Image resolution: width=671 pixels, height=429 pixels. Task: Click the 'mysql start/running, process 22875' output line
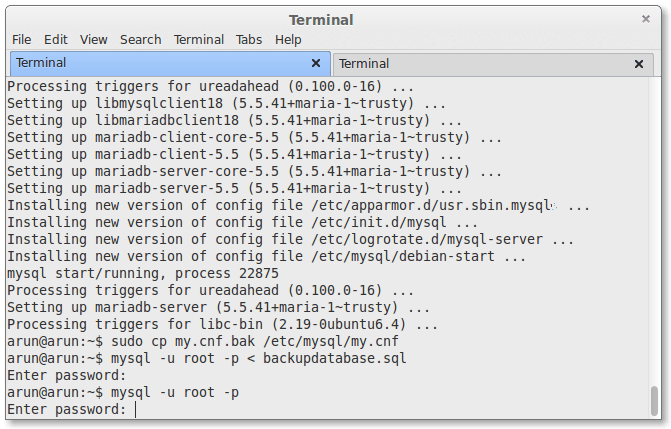tap(143, 273)
